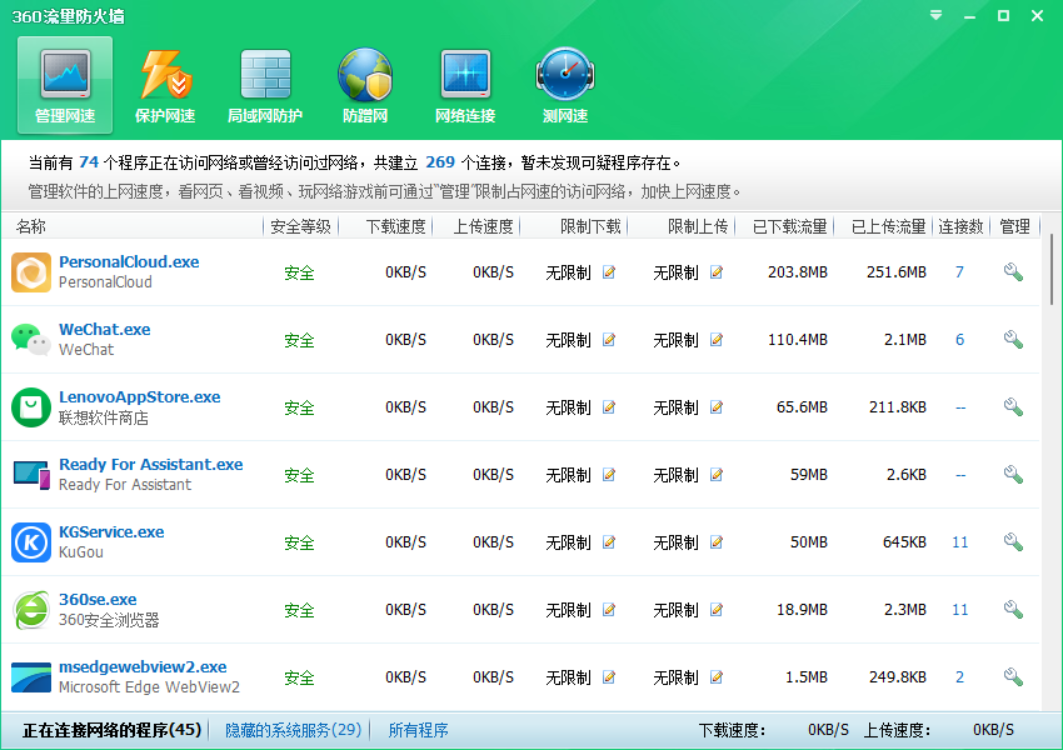Open manage wrench for LenovoAppStore.exe
1063x750 pixels.
[1014, 407]
